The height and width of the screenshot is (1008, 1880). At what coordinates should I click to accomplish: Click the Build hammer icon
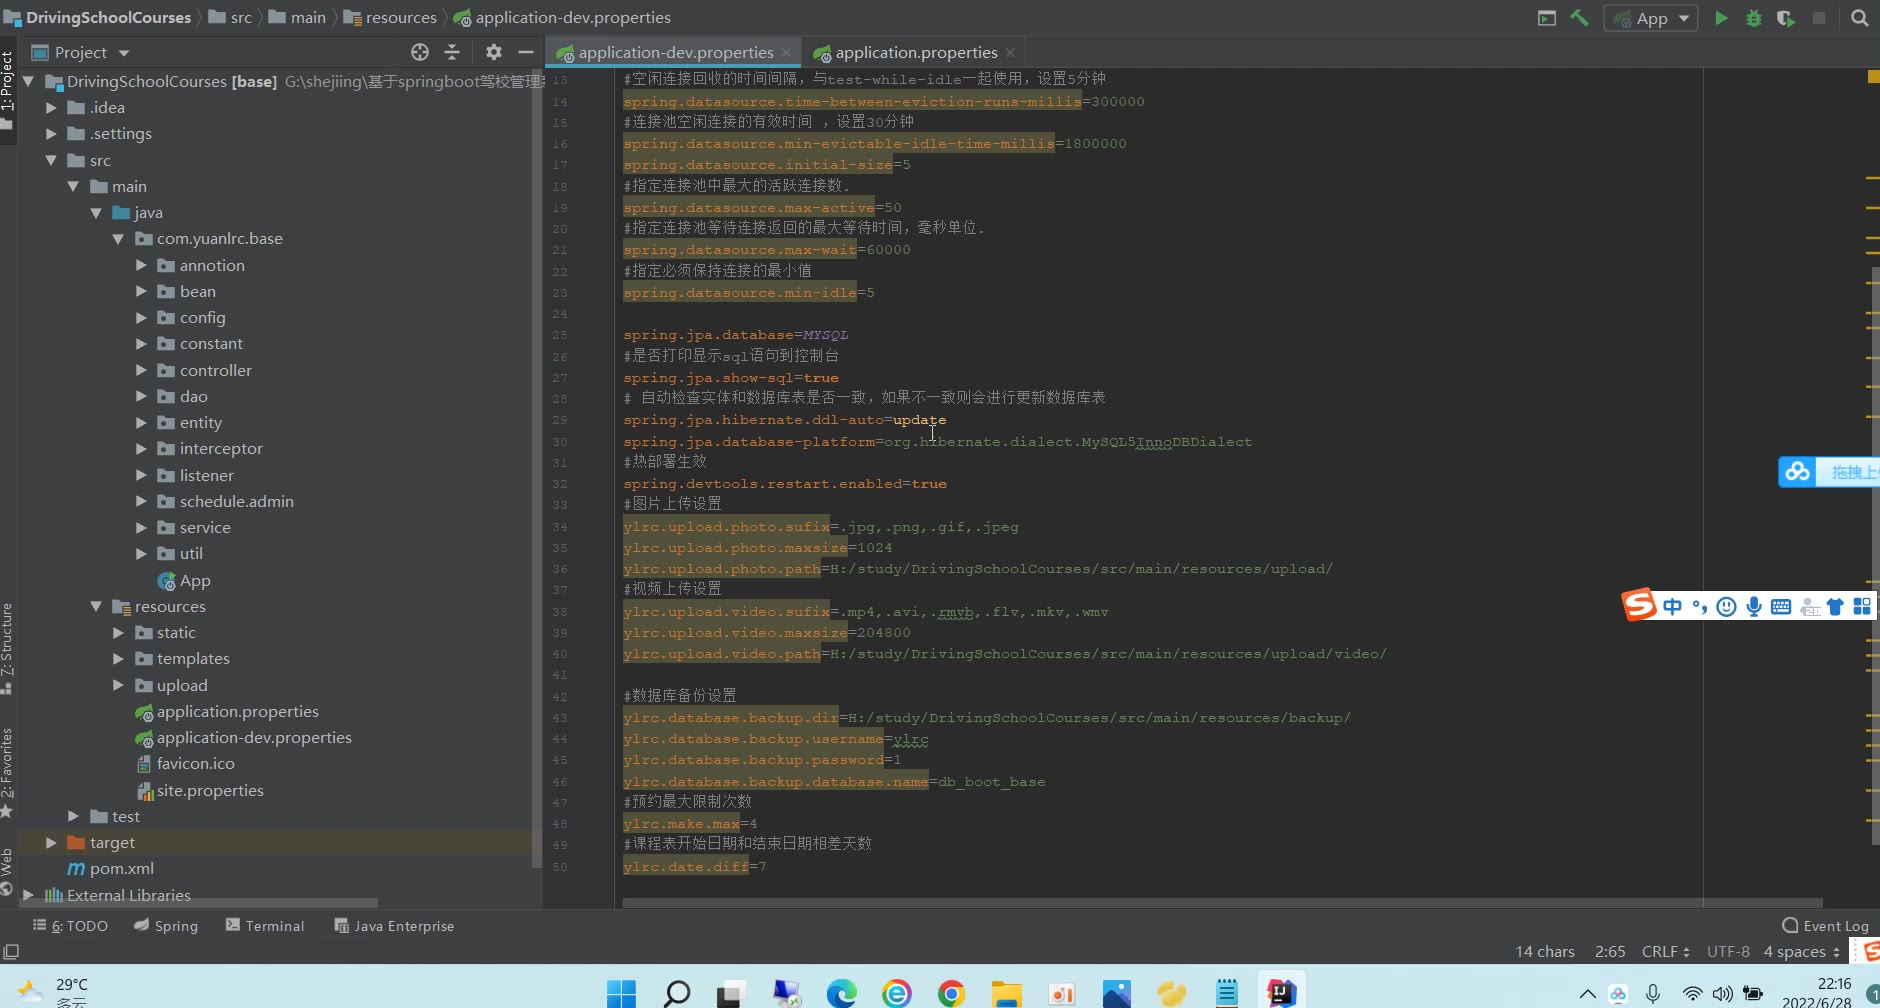coord(1580,18)
